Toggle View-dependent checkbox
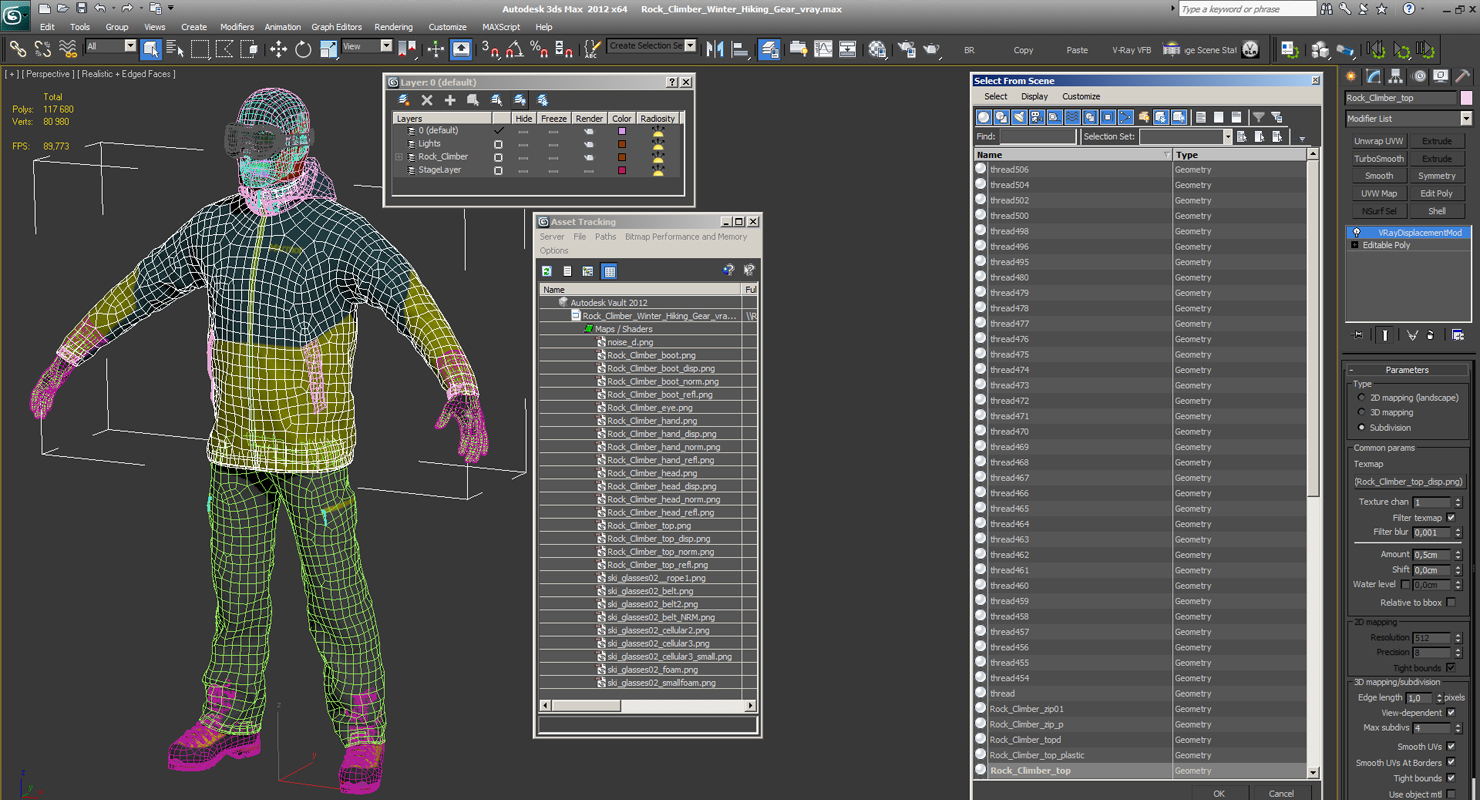This screenshot has height=800, width=1480. [1451, 712]
